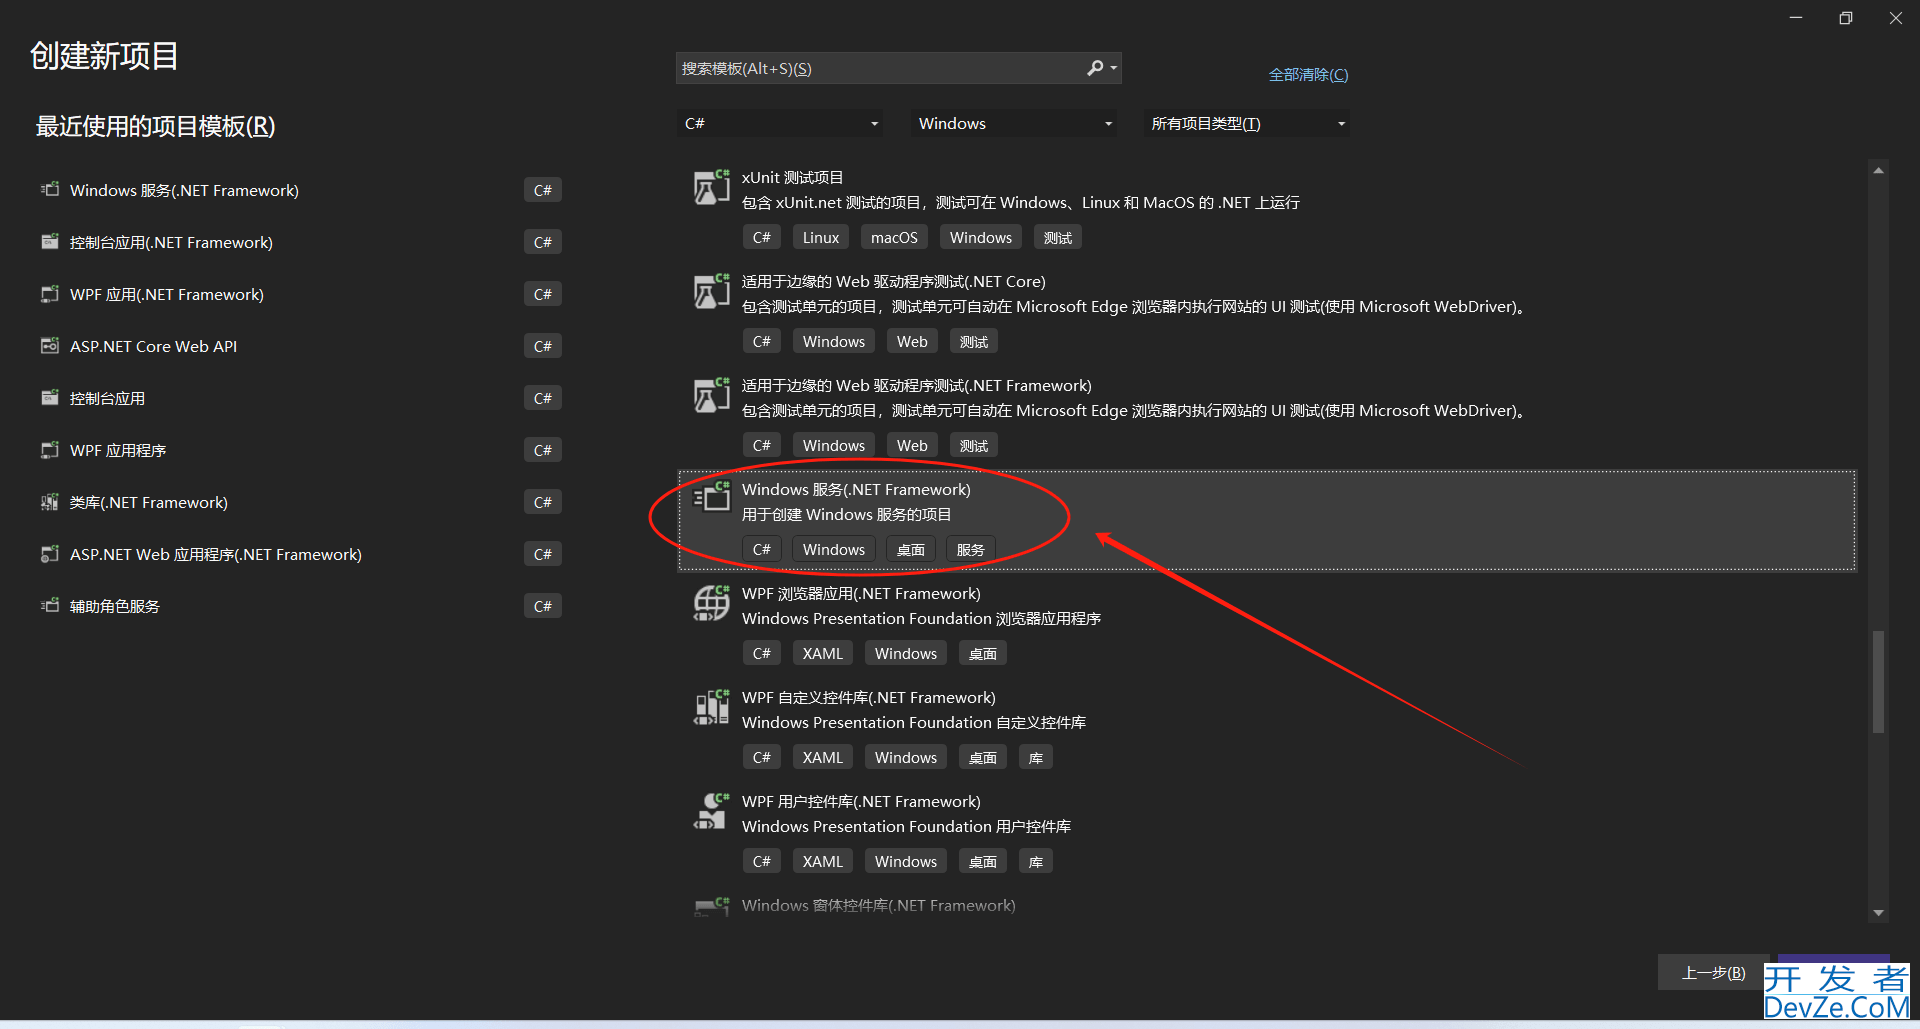Screen dimensions: 1920x1029
Task: Expand search history arrow next to magnifier
Action: pyautogui.click(x=1114, y=68)
